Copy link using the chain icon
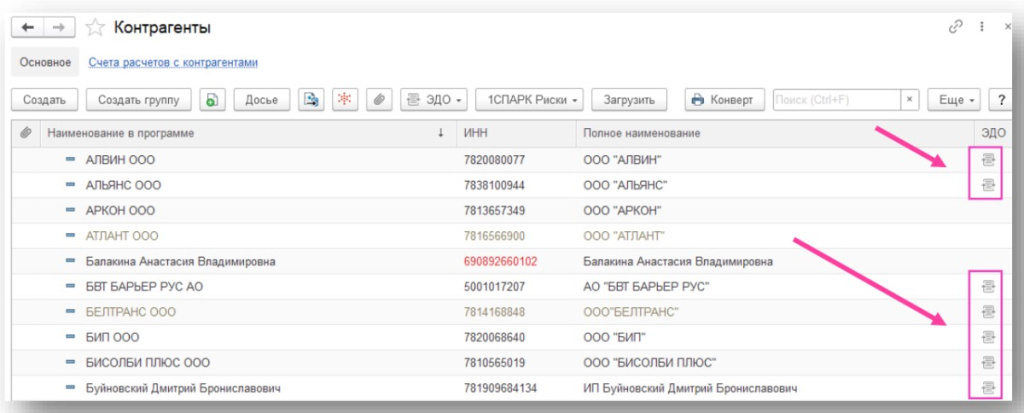Screen dimensions: 1024x413 (955, 27)
